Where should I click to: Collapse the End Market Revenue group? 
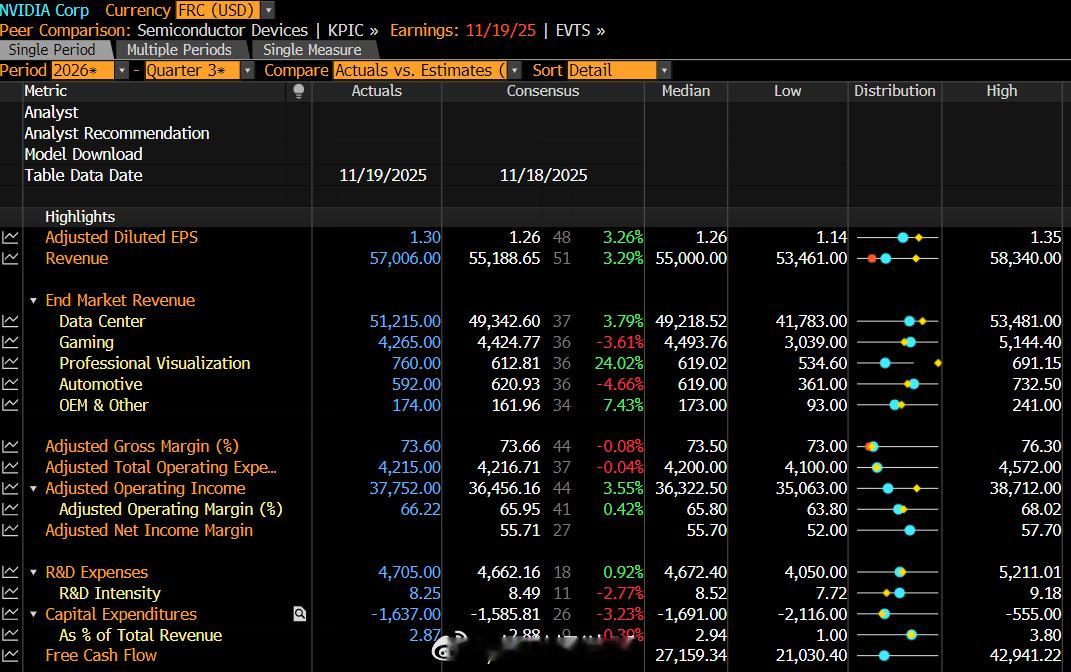coord(33,300)
